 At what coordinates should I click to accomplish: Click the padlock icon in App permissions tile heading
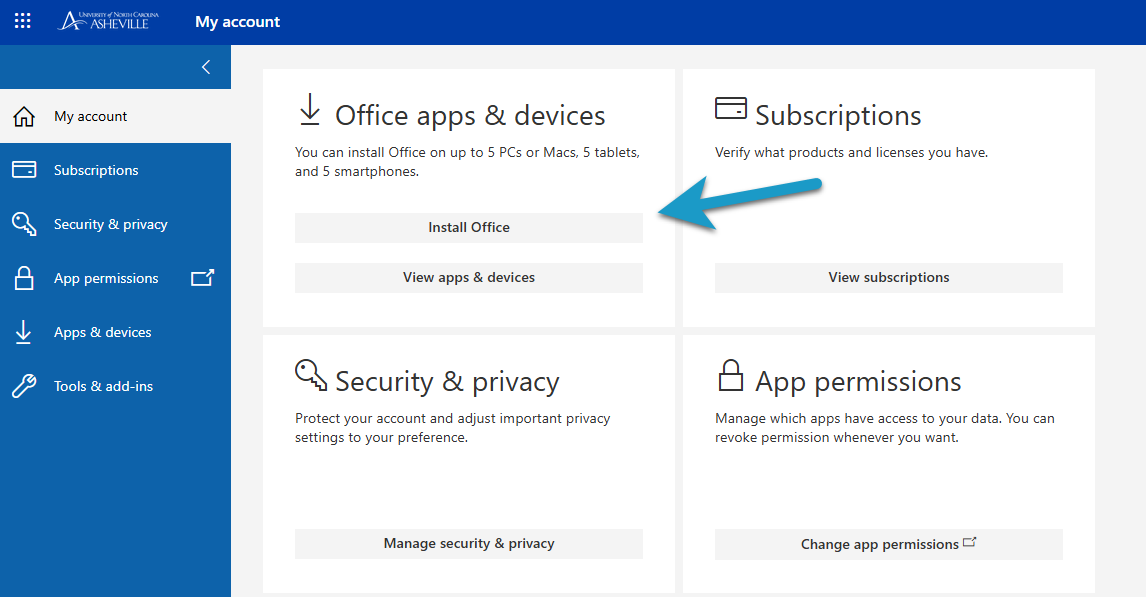point(730,375)
